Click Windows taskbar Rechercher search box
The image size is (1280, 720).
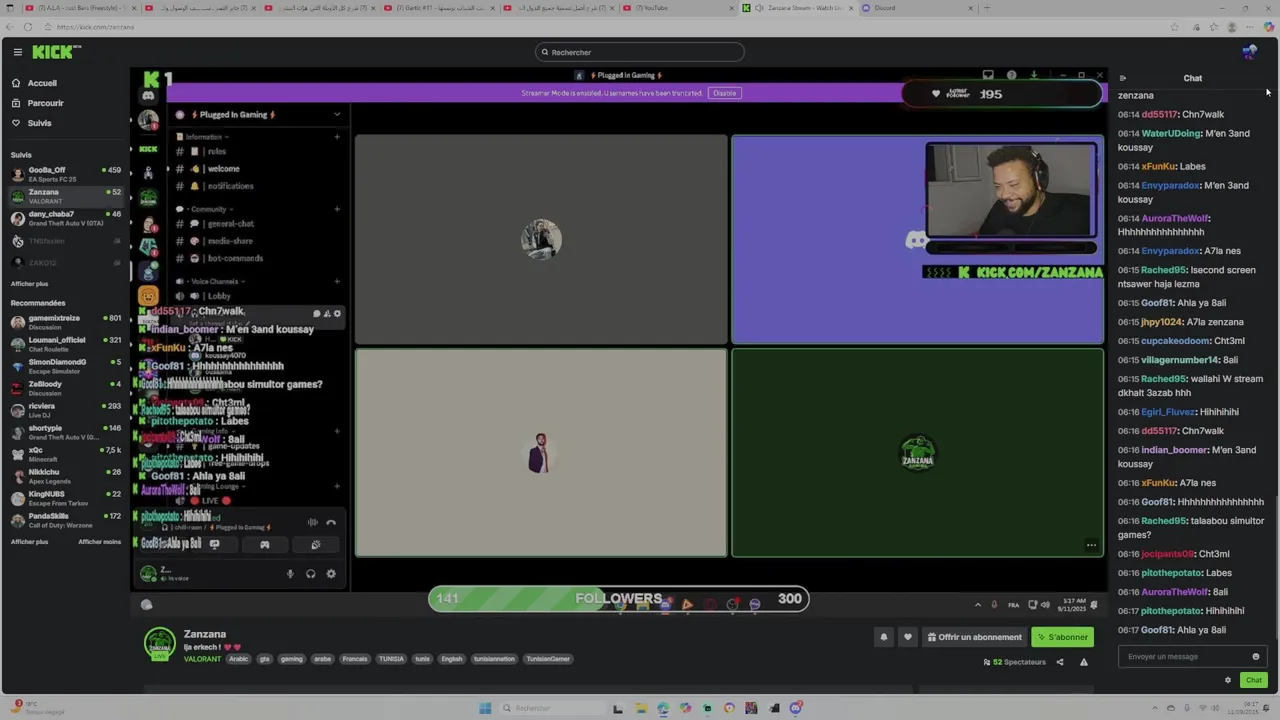point(551,708)
